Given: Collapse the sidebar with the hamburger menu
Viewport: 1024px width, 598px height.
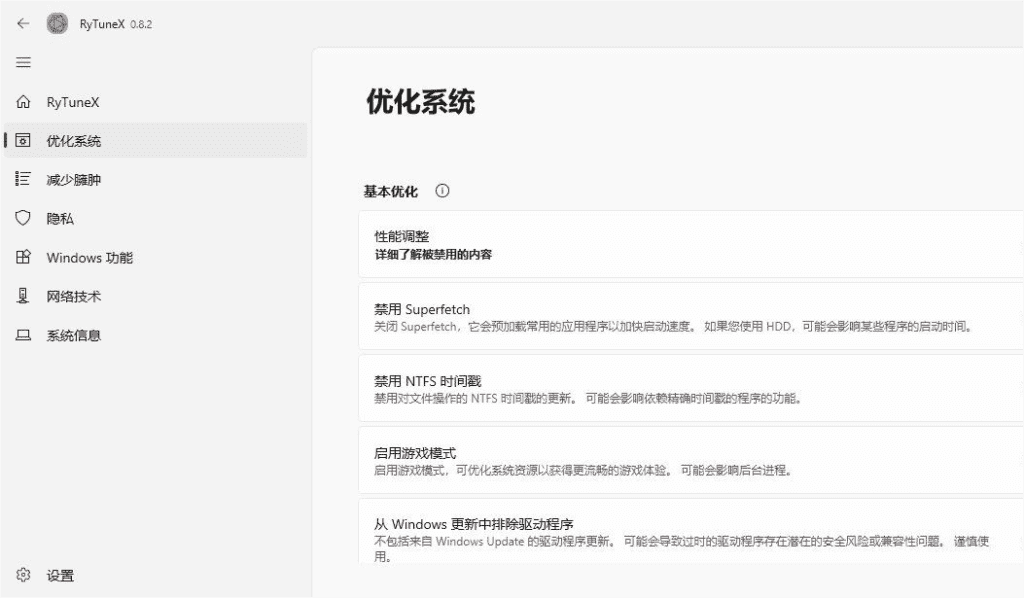Looking at the screenshot, I should pyautogui.click(x=23, y=63).
